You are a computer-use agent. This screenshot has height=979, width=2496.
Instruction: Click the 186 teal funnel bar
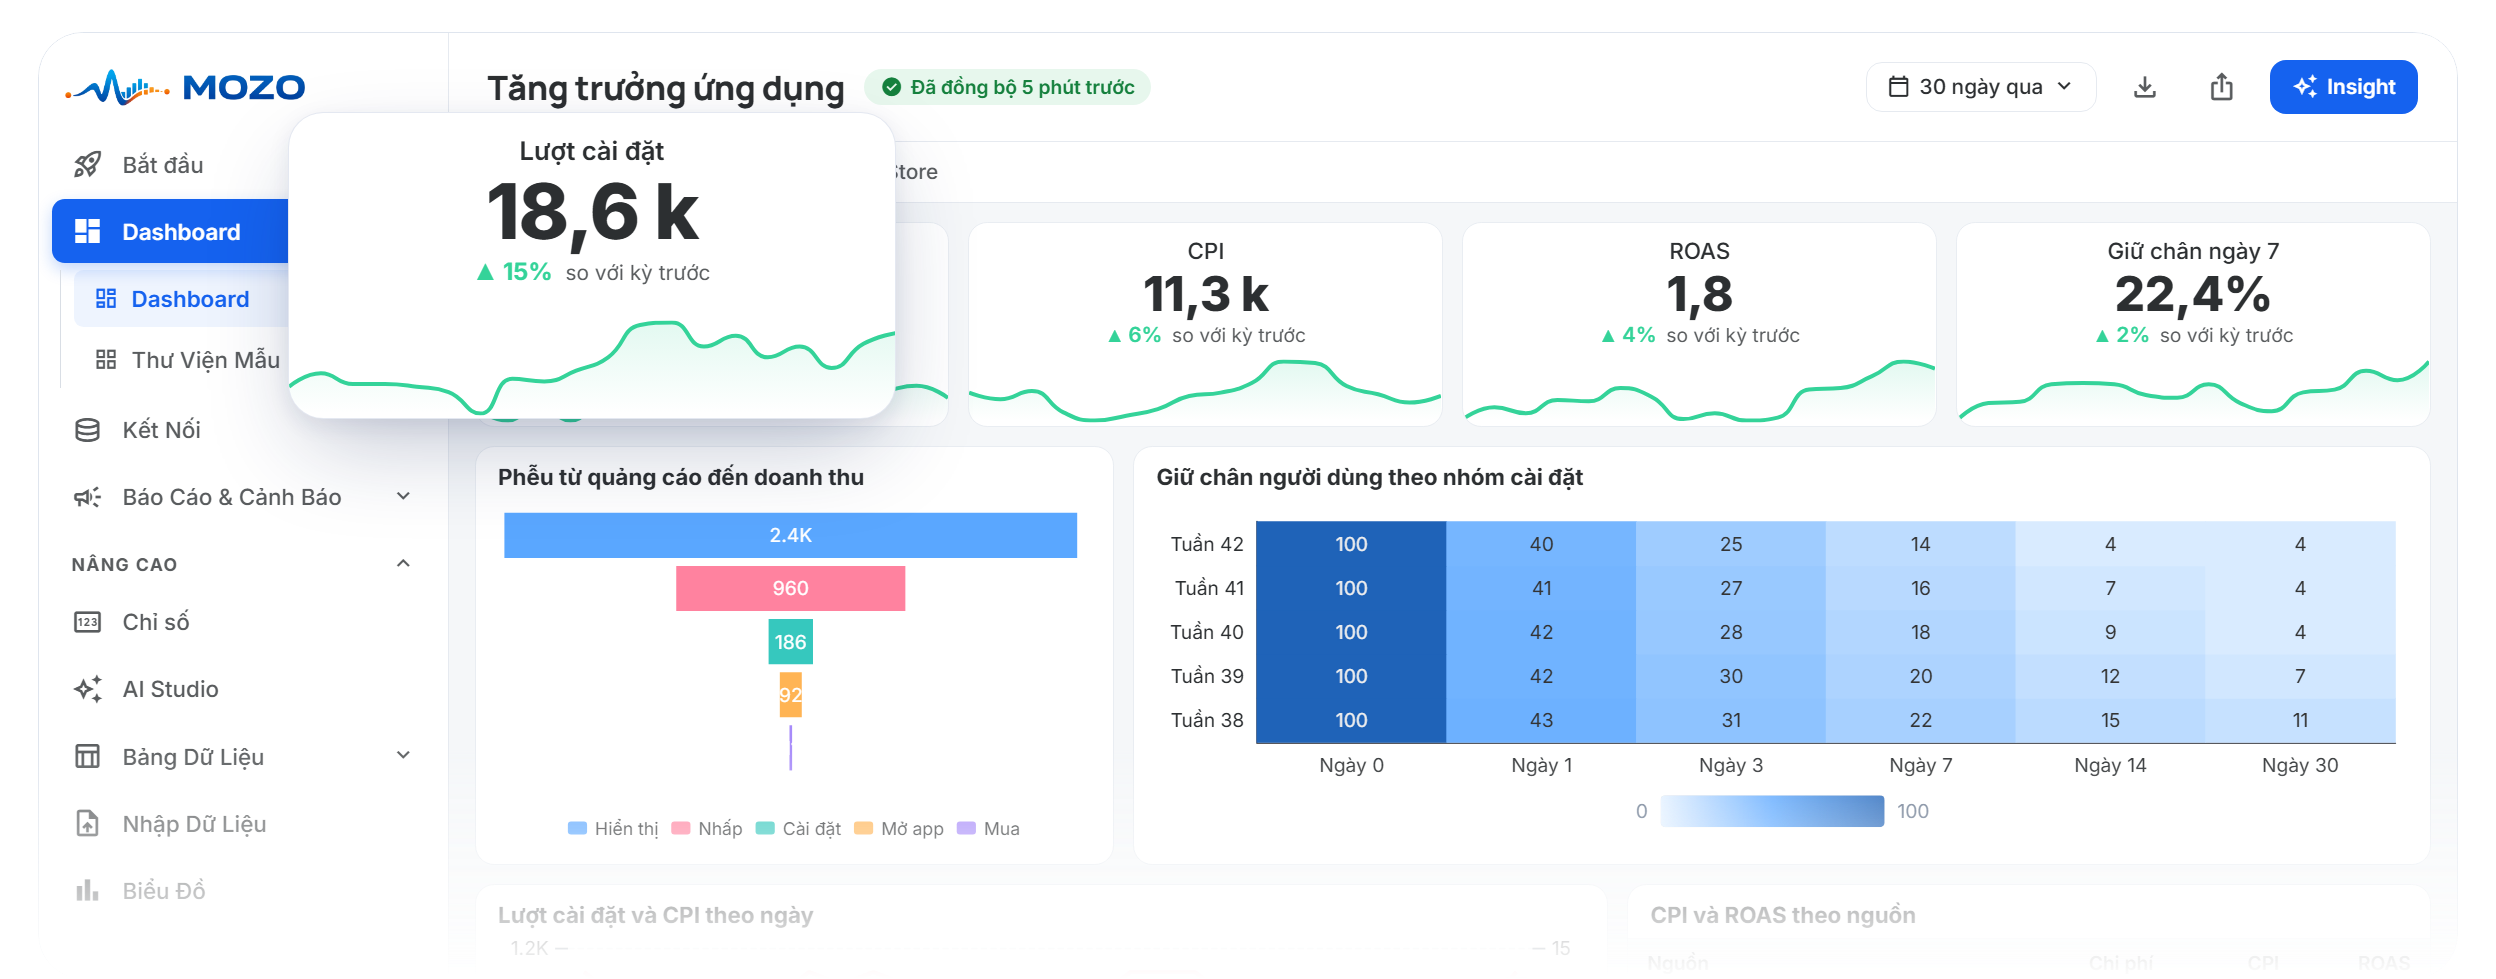point(790,642)
